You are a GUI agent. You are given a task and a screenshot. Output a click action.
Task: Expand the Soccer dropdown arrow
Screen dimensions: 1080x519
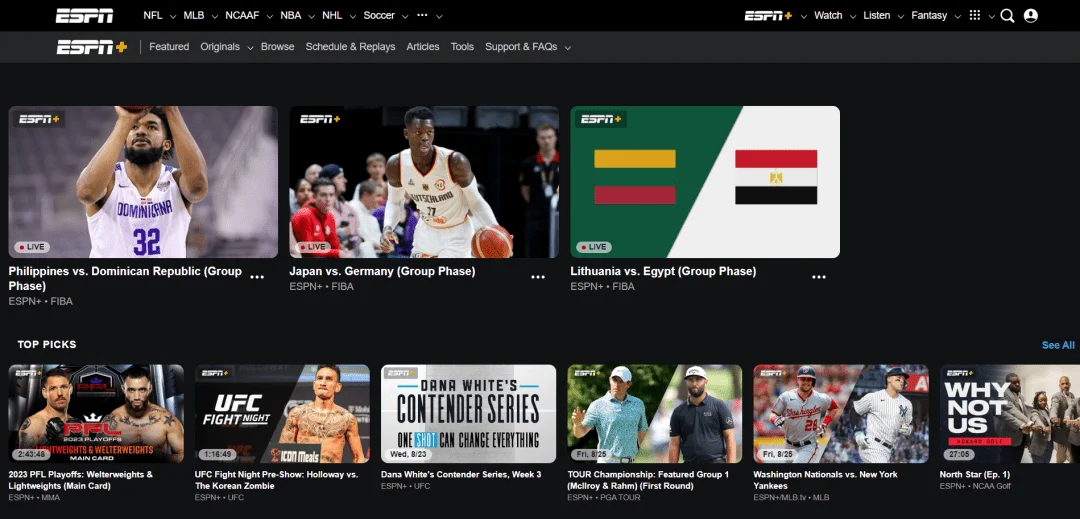(x=405, y=16)
